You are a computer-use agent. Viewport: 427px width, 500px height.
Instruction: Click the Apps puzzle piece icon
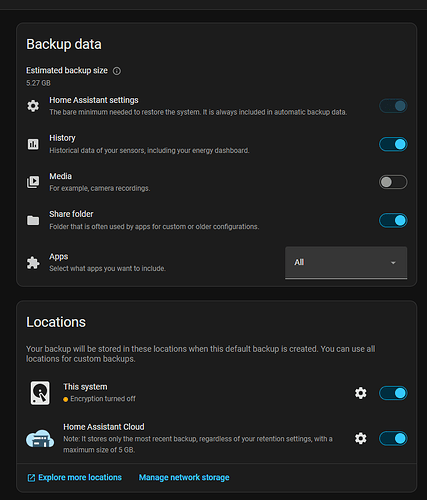tap(33, 263)
